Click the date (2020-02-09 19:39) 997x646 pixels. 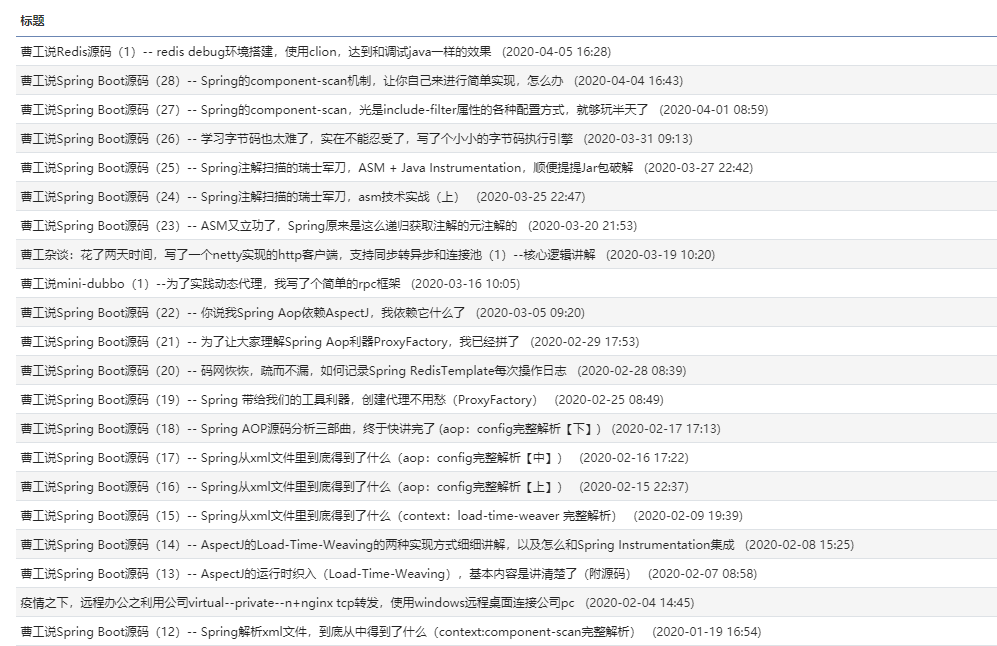pyautogui.click(x=688, y=516)
